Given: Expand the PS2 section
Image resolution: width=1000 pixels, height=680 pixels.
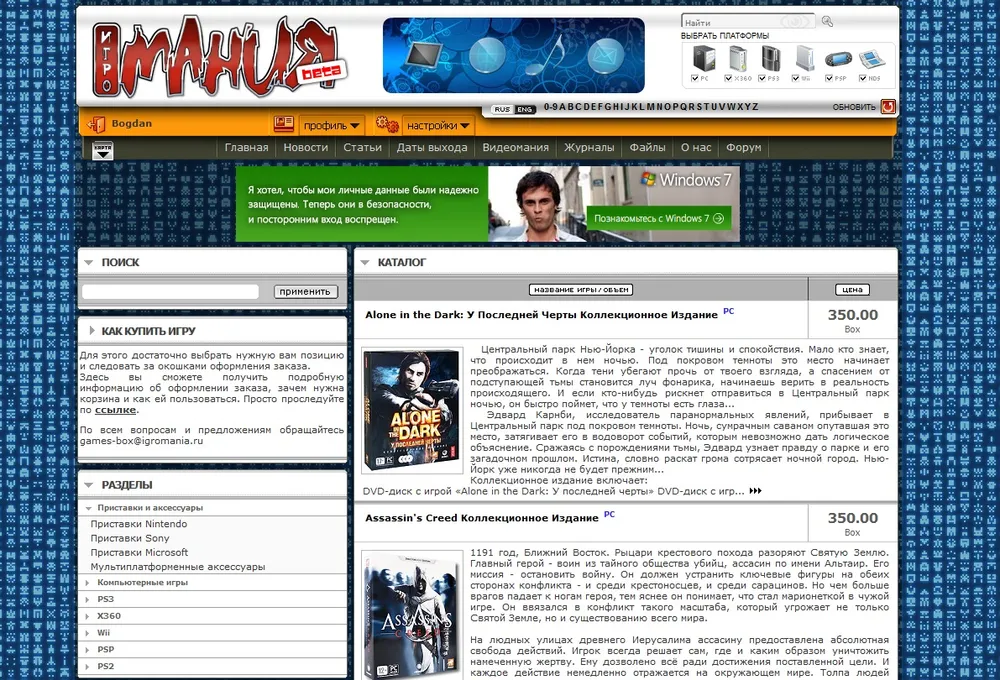Looking at the screenshot, I should [x=88, y=667].
